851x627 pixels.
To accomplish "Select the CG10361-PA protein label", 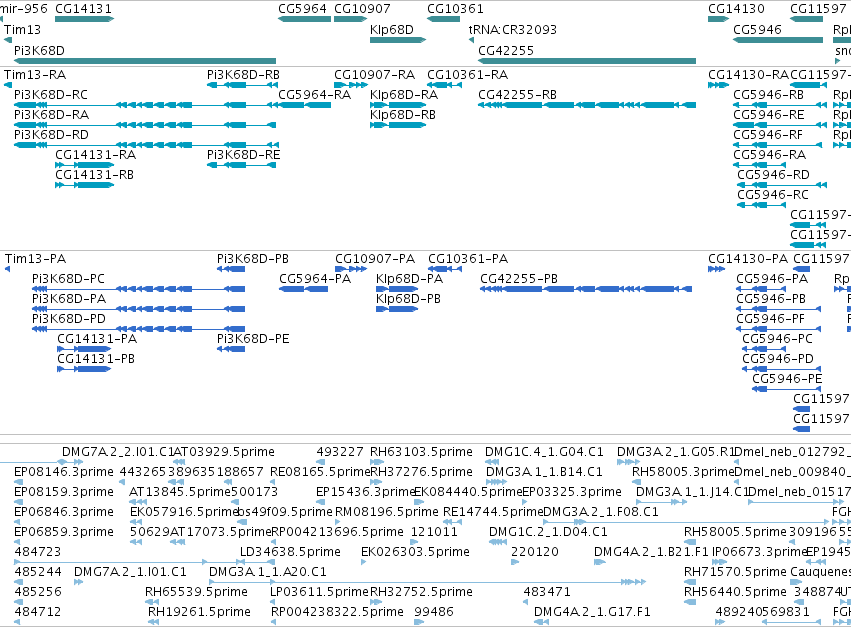I will tap(468, 259).
